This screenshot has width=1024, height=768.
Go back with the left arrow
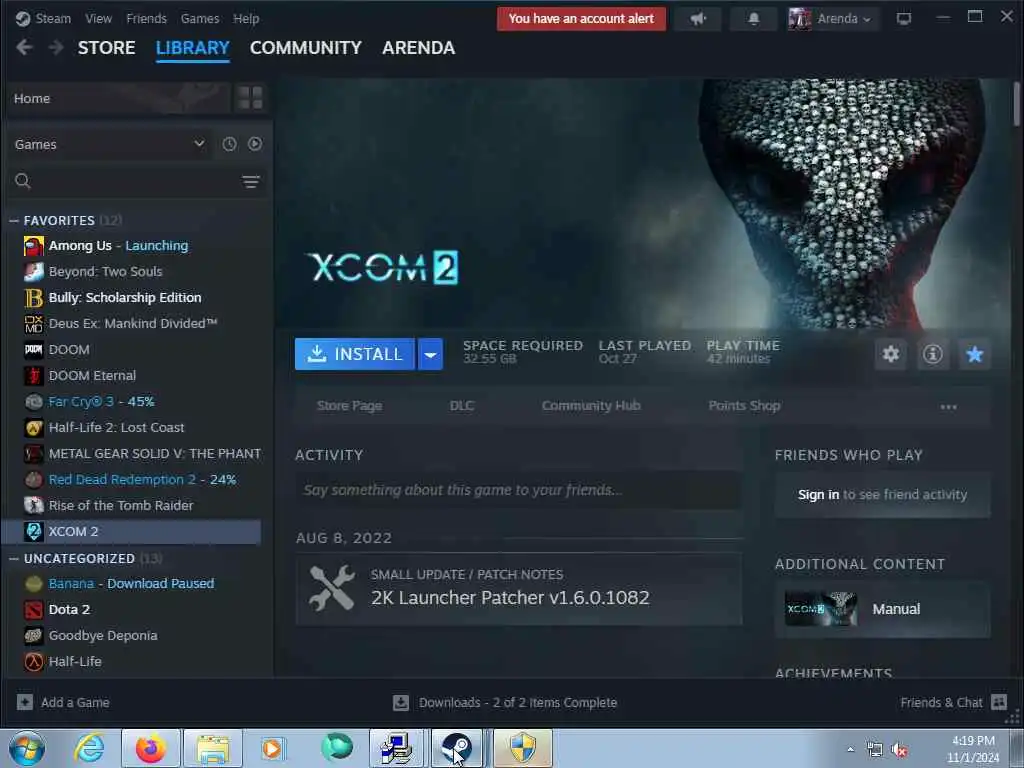click(24, 48)
